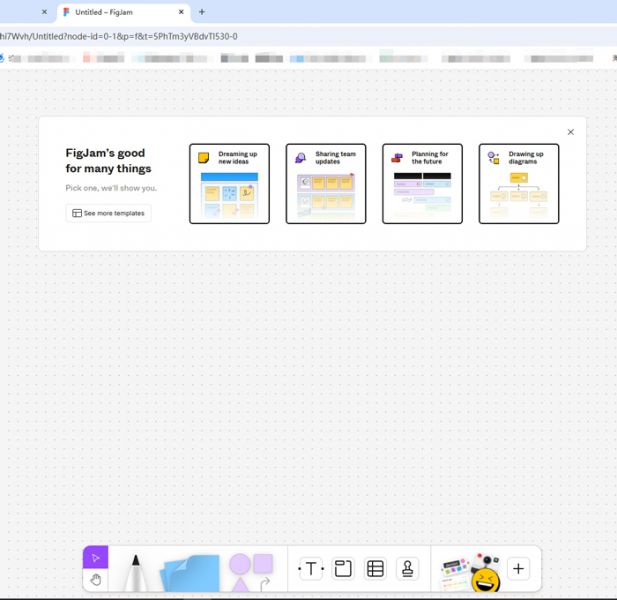
Task: Pick the marker pen tool
Action: tap(135, 572)
